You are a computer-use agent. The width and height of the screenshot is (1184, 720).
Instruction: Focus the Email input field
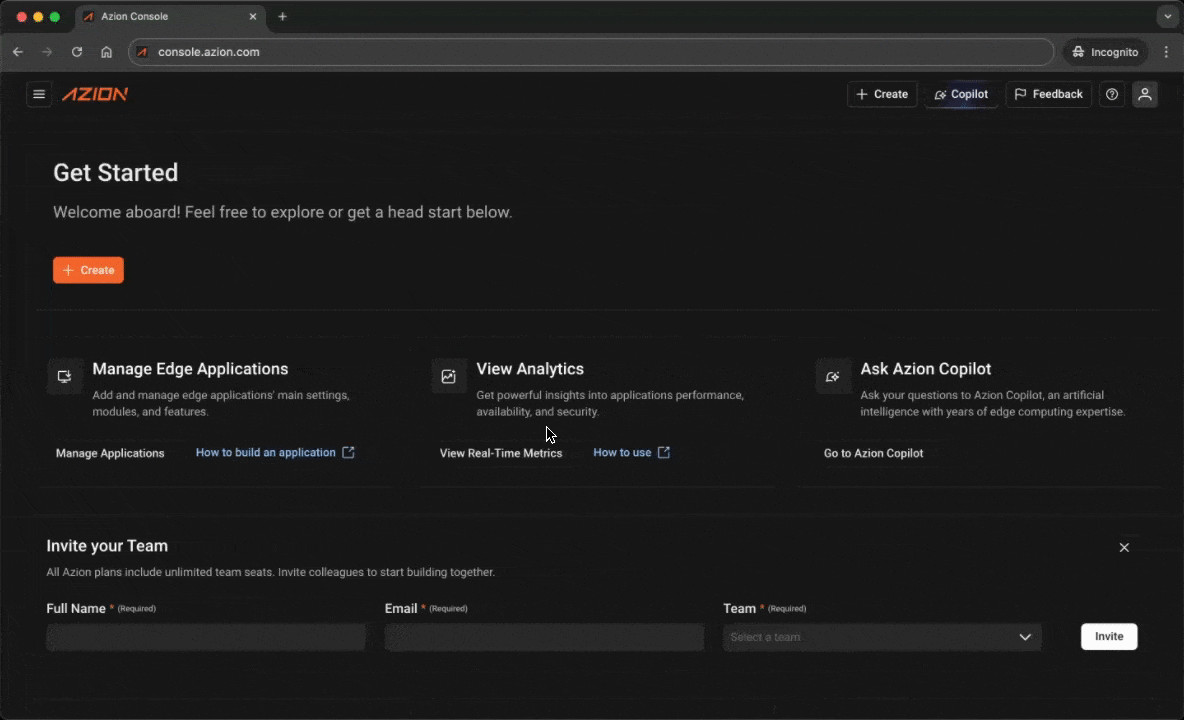(544, 637)
